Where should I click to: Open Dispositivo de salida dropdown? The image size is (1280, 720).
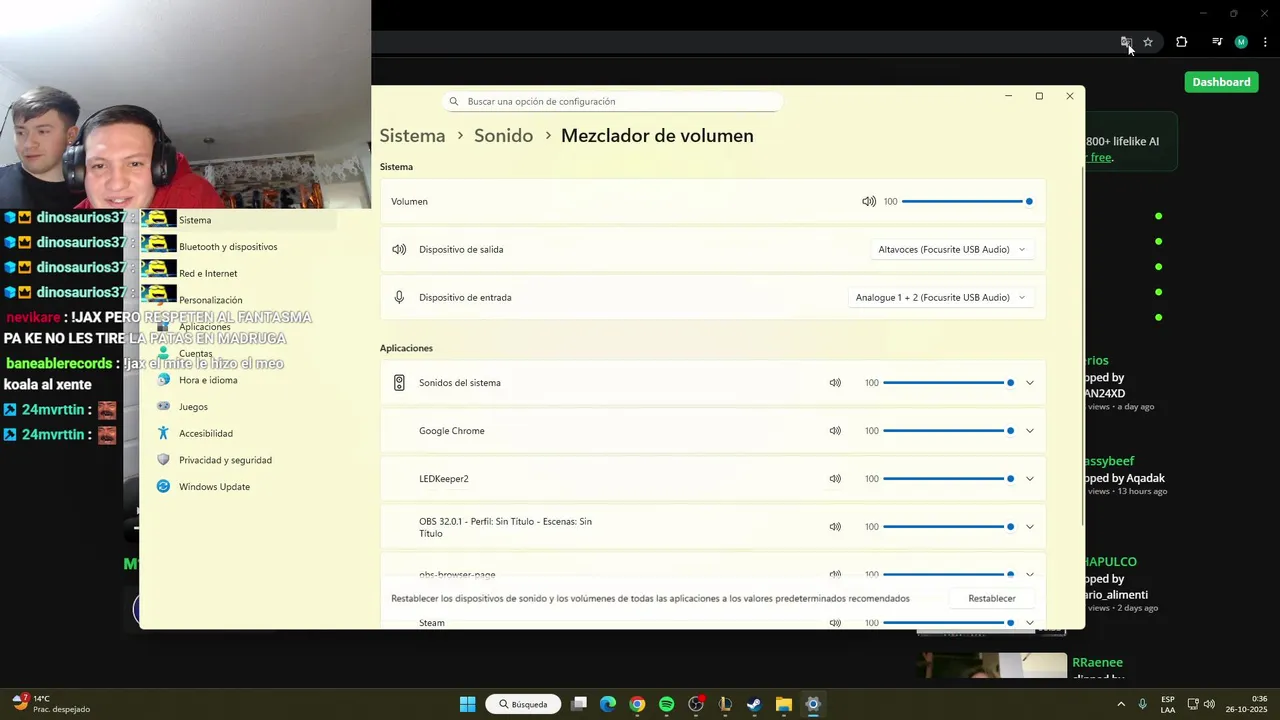[952, 249]
